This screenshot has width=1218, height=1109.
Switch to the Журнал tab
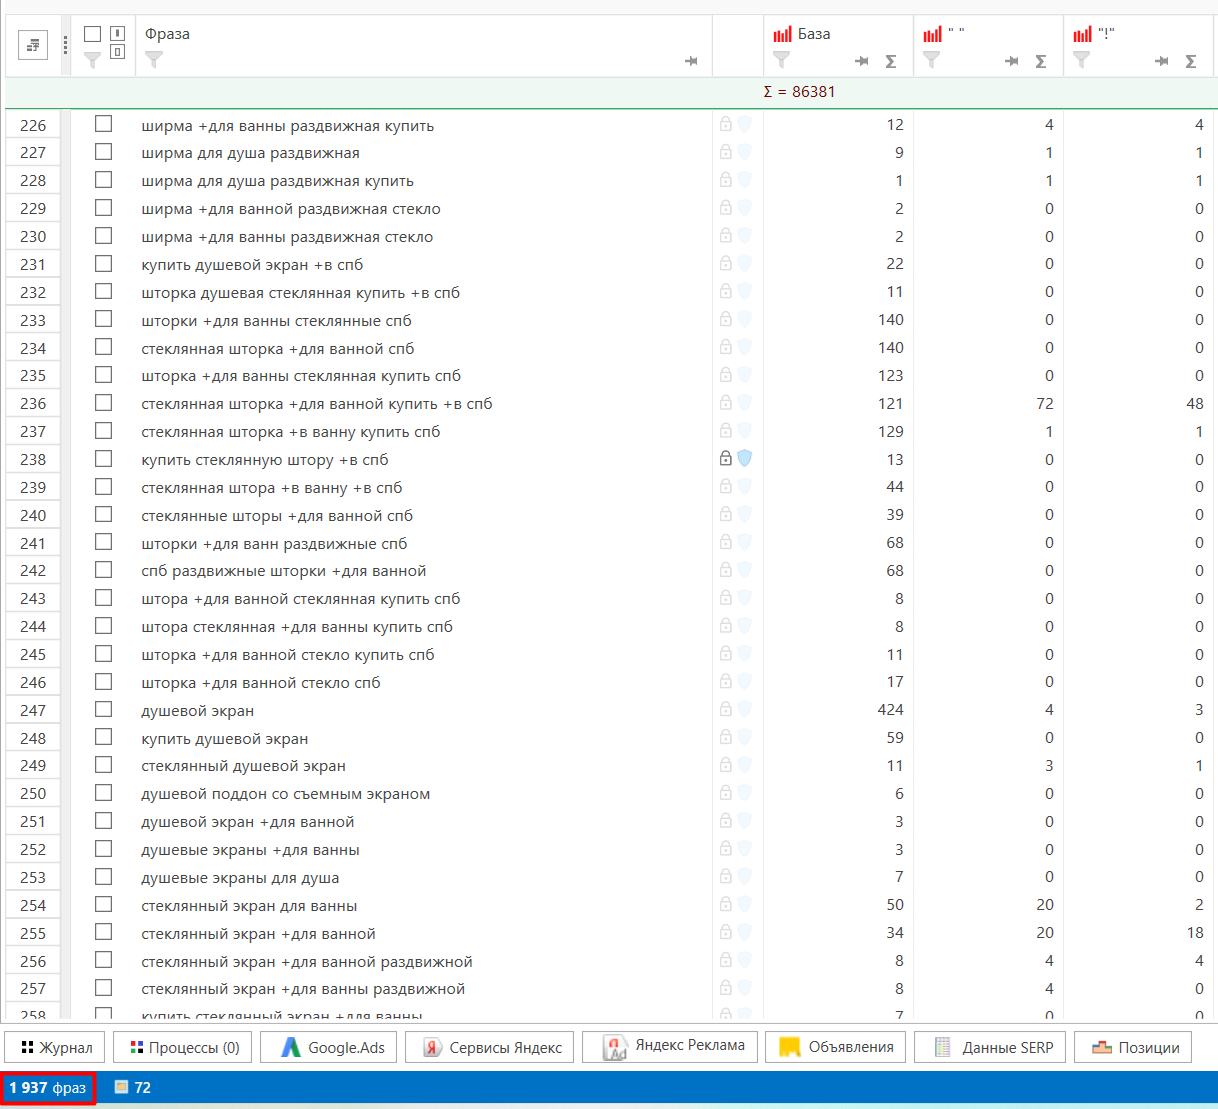[56, 1047]
